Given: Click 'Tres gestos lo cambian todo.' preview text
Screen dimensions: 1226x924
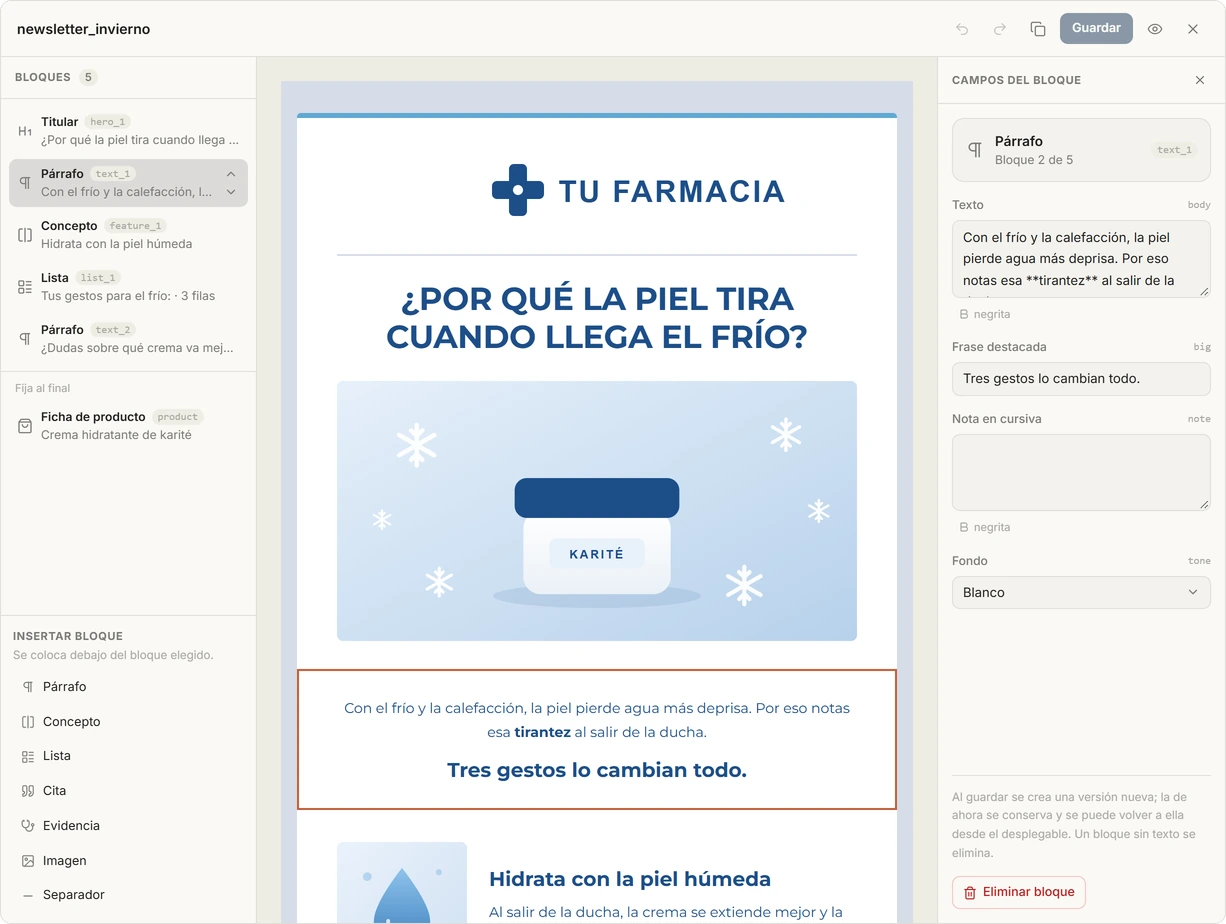Looking at the screenshot, I should [597, 770].
